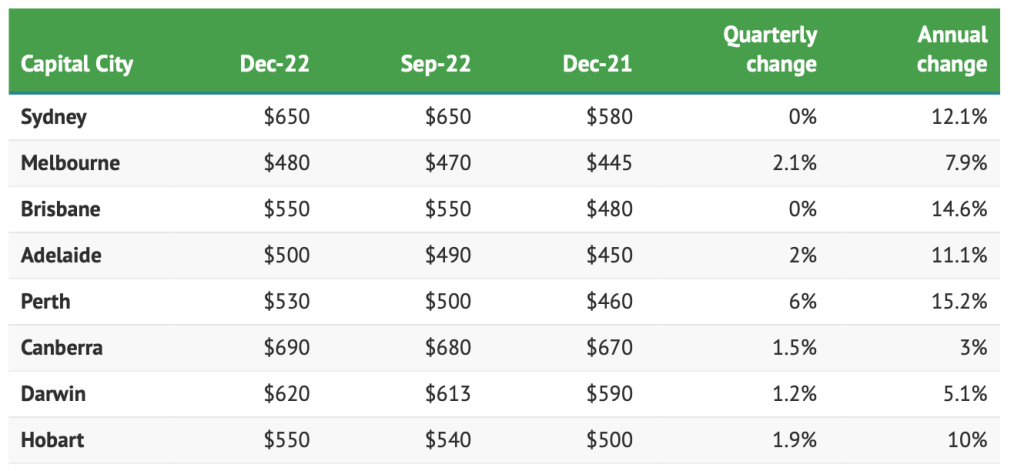The height and width of the screenshot is (471, 1024).
Task: Select the Dec-22 column header
Action: point(275,65)
